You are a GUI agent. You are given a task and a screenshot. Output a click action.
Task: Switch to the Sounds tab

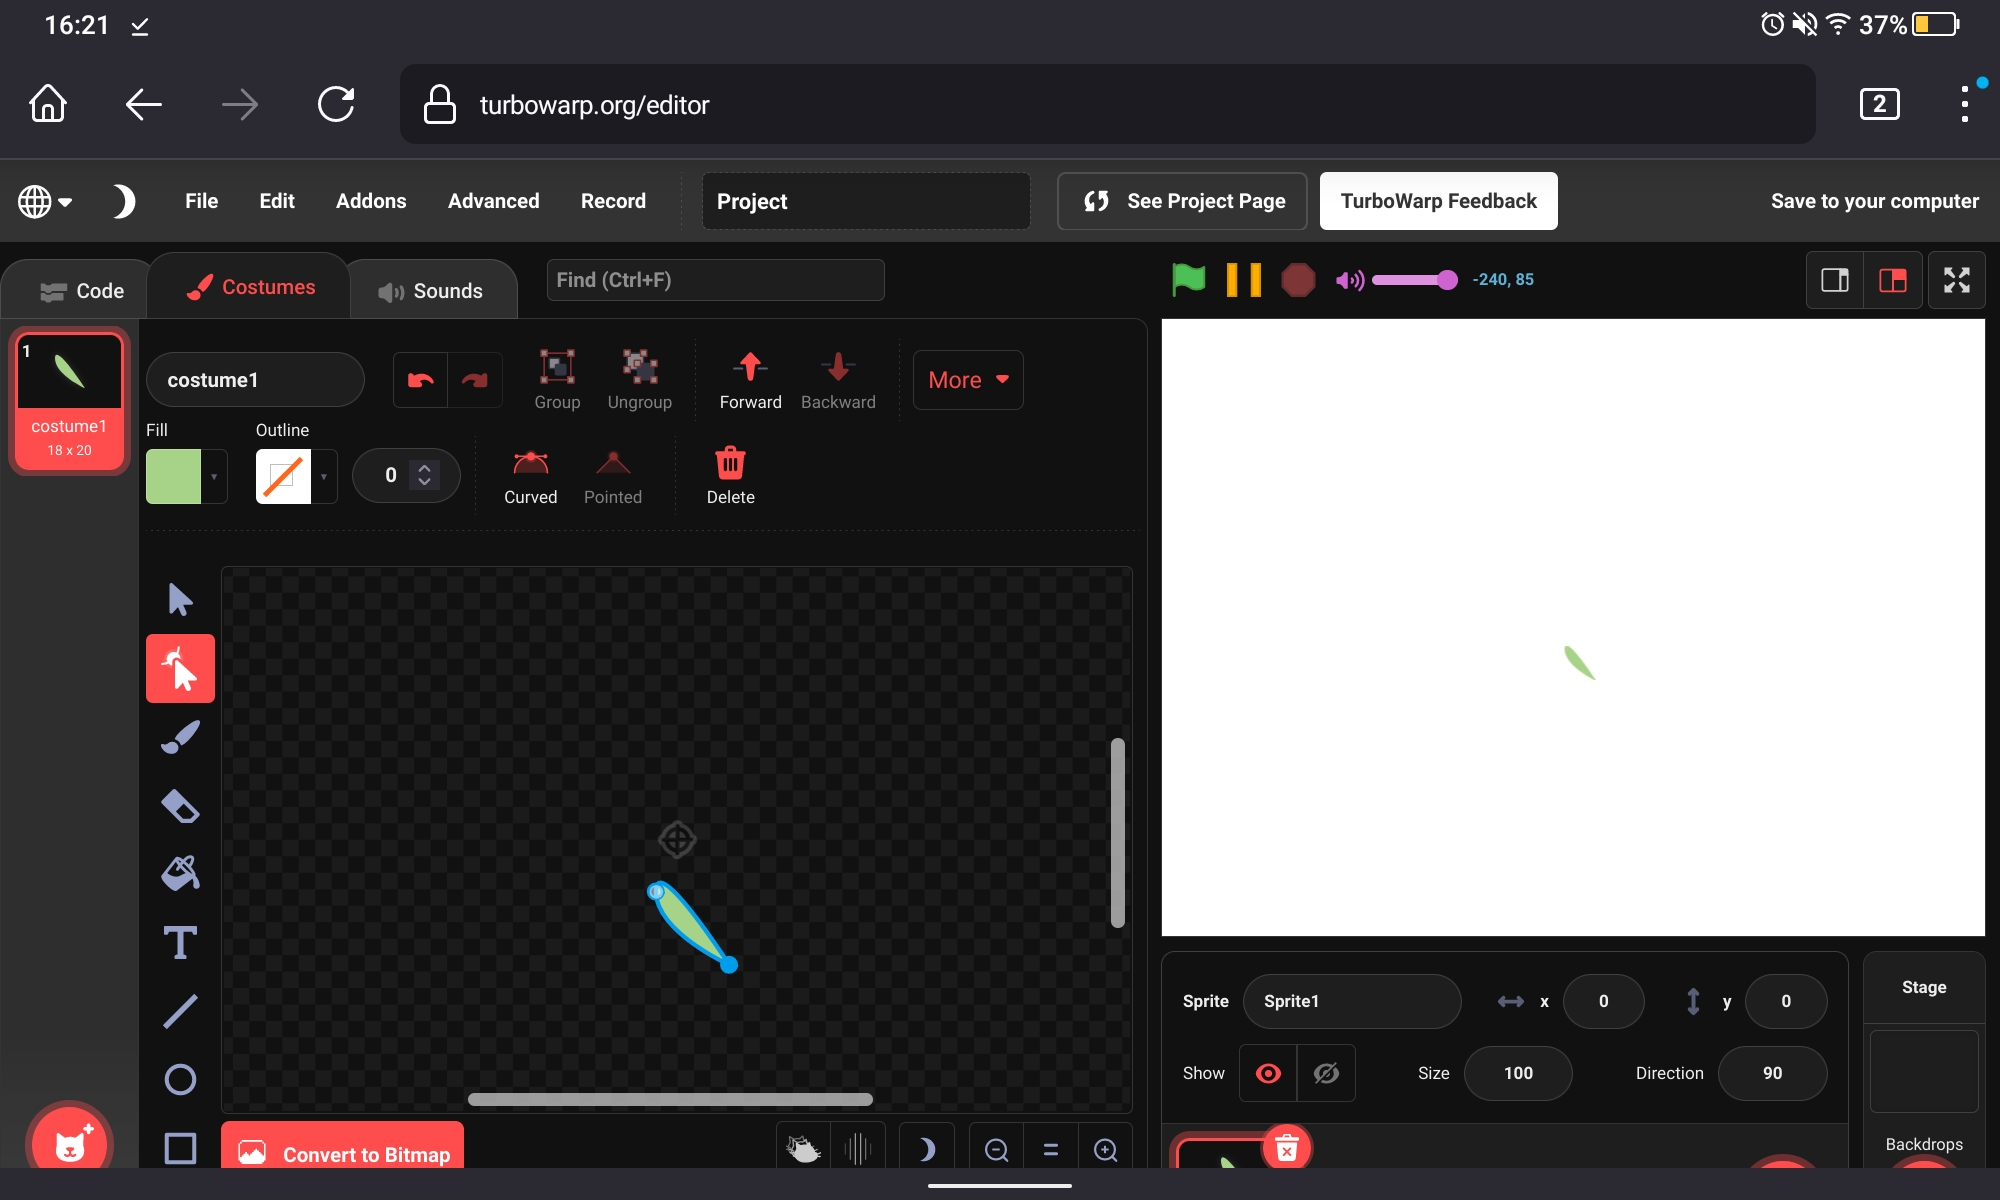[432, 291]
